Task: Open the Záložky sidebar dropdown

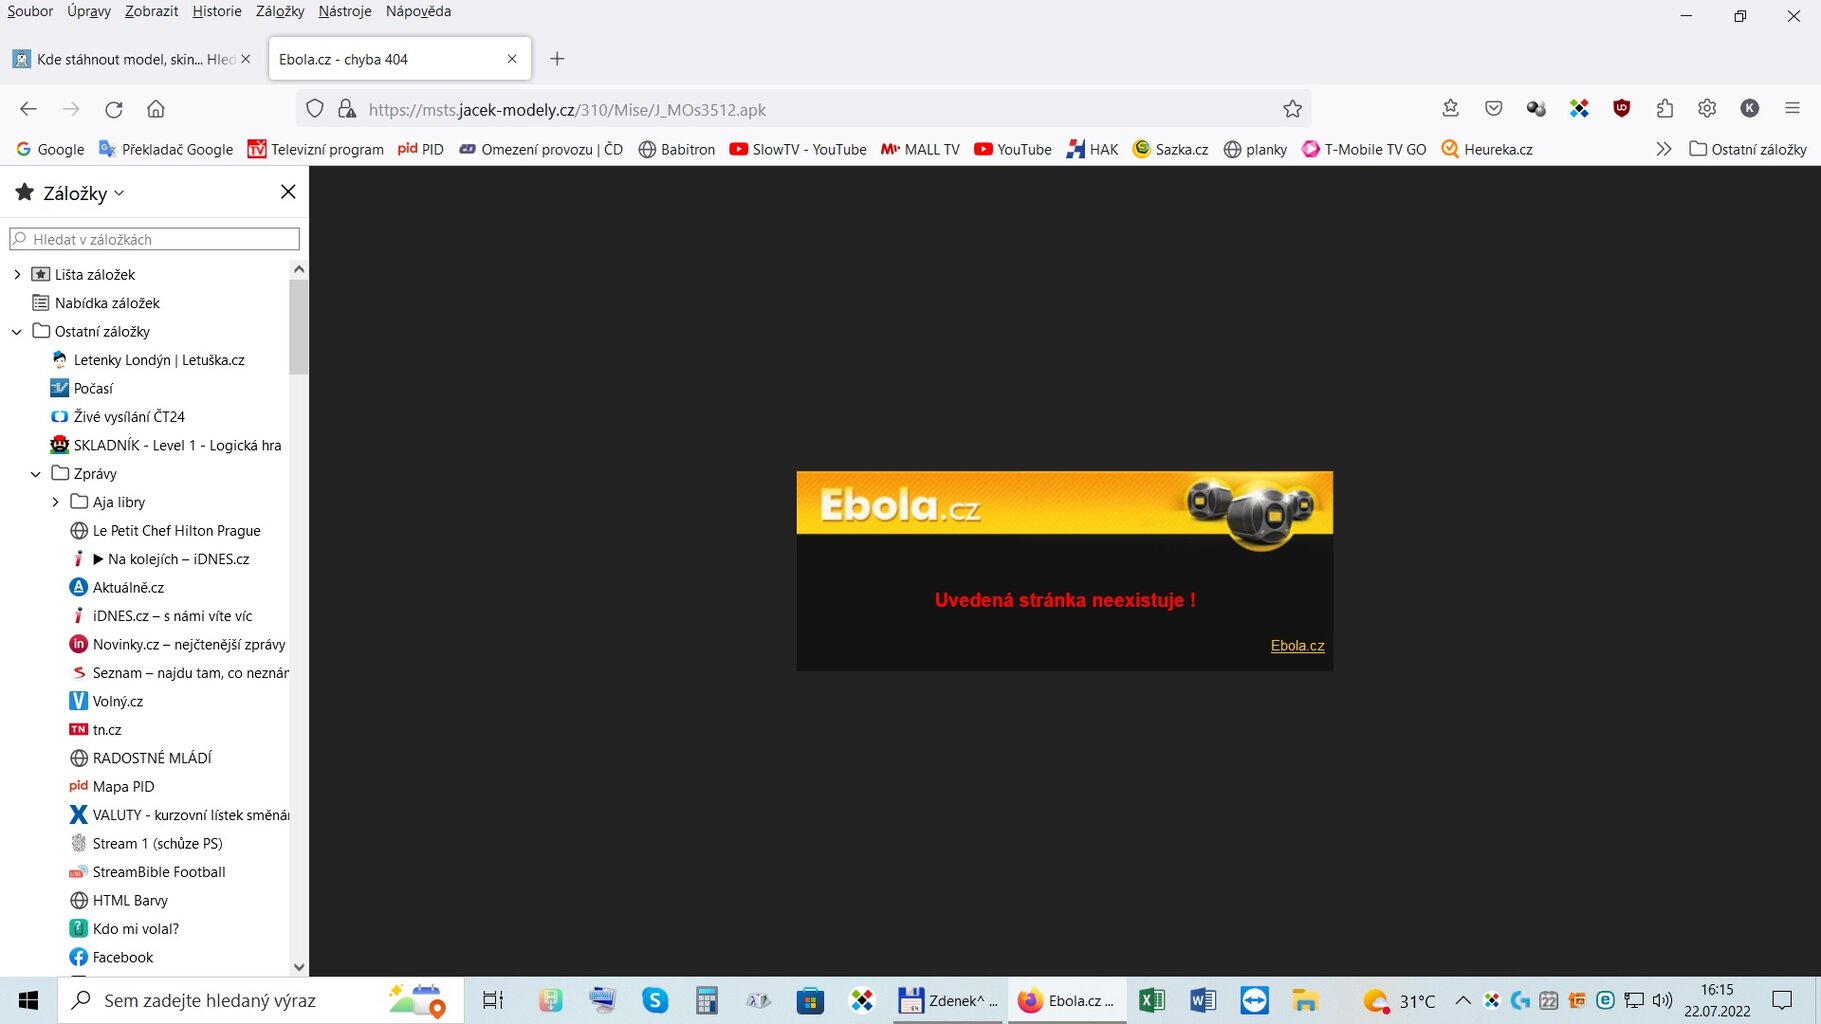Action: pos(84,193)
